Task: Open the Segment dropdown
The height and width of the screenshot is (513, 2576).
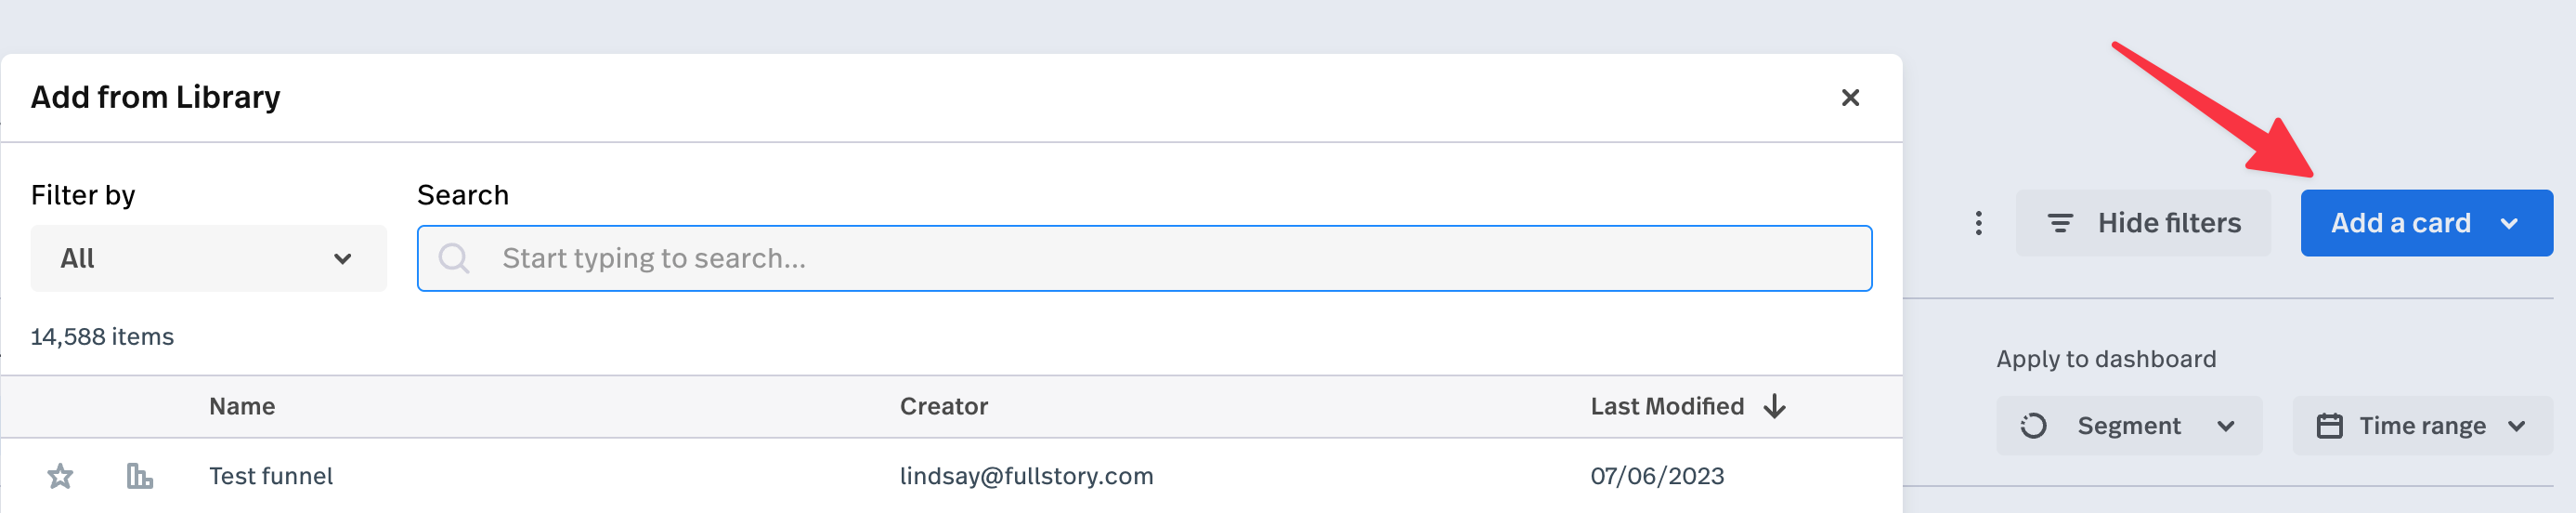Action: point(2129,426)
